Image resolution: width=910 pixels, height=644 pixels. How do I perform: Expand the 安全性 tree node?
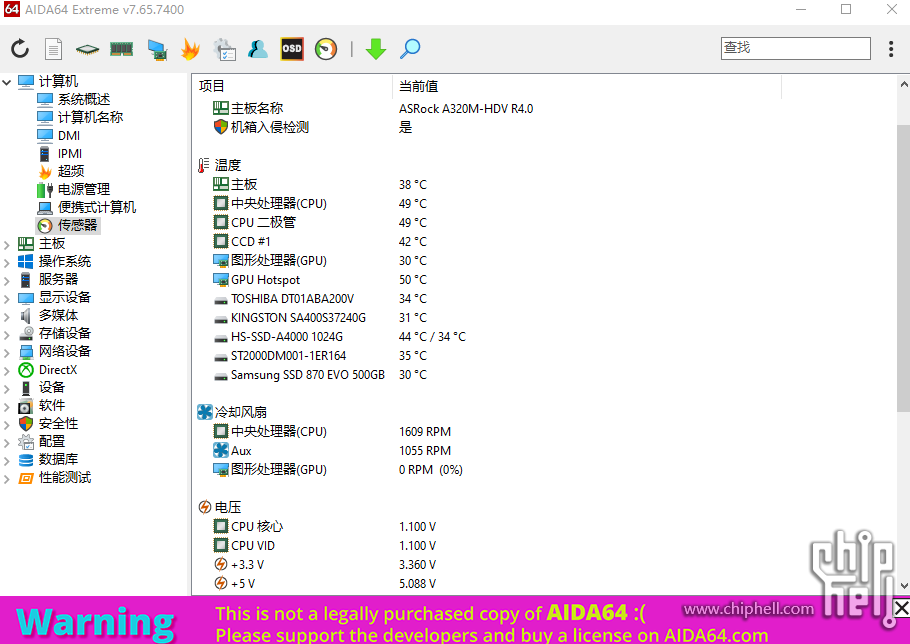coord(7,424)
